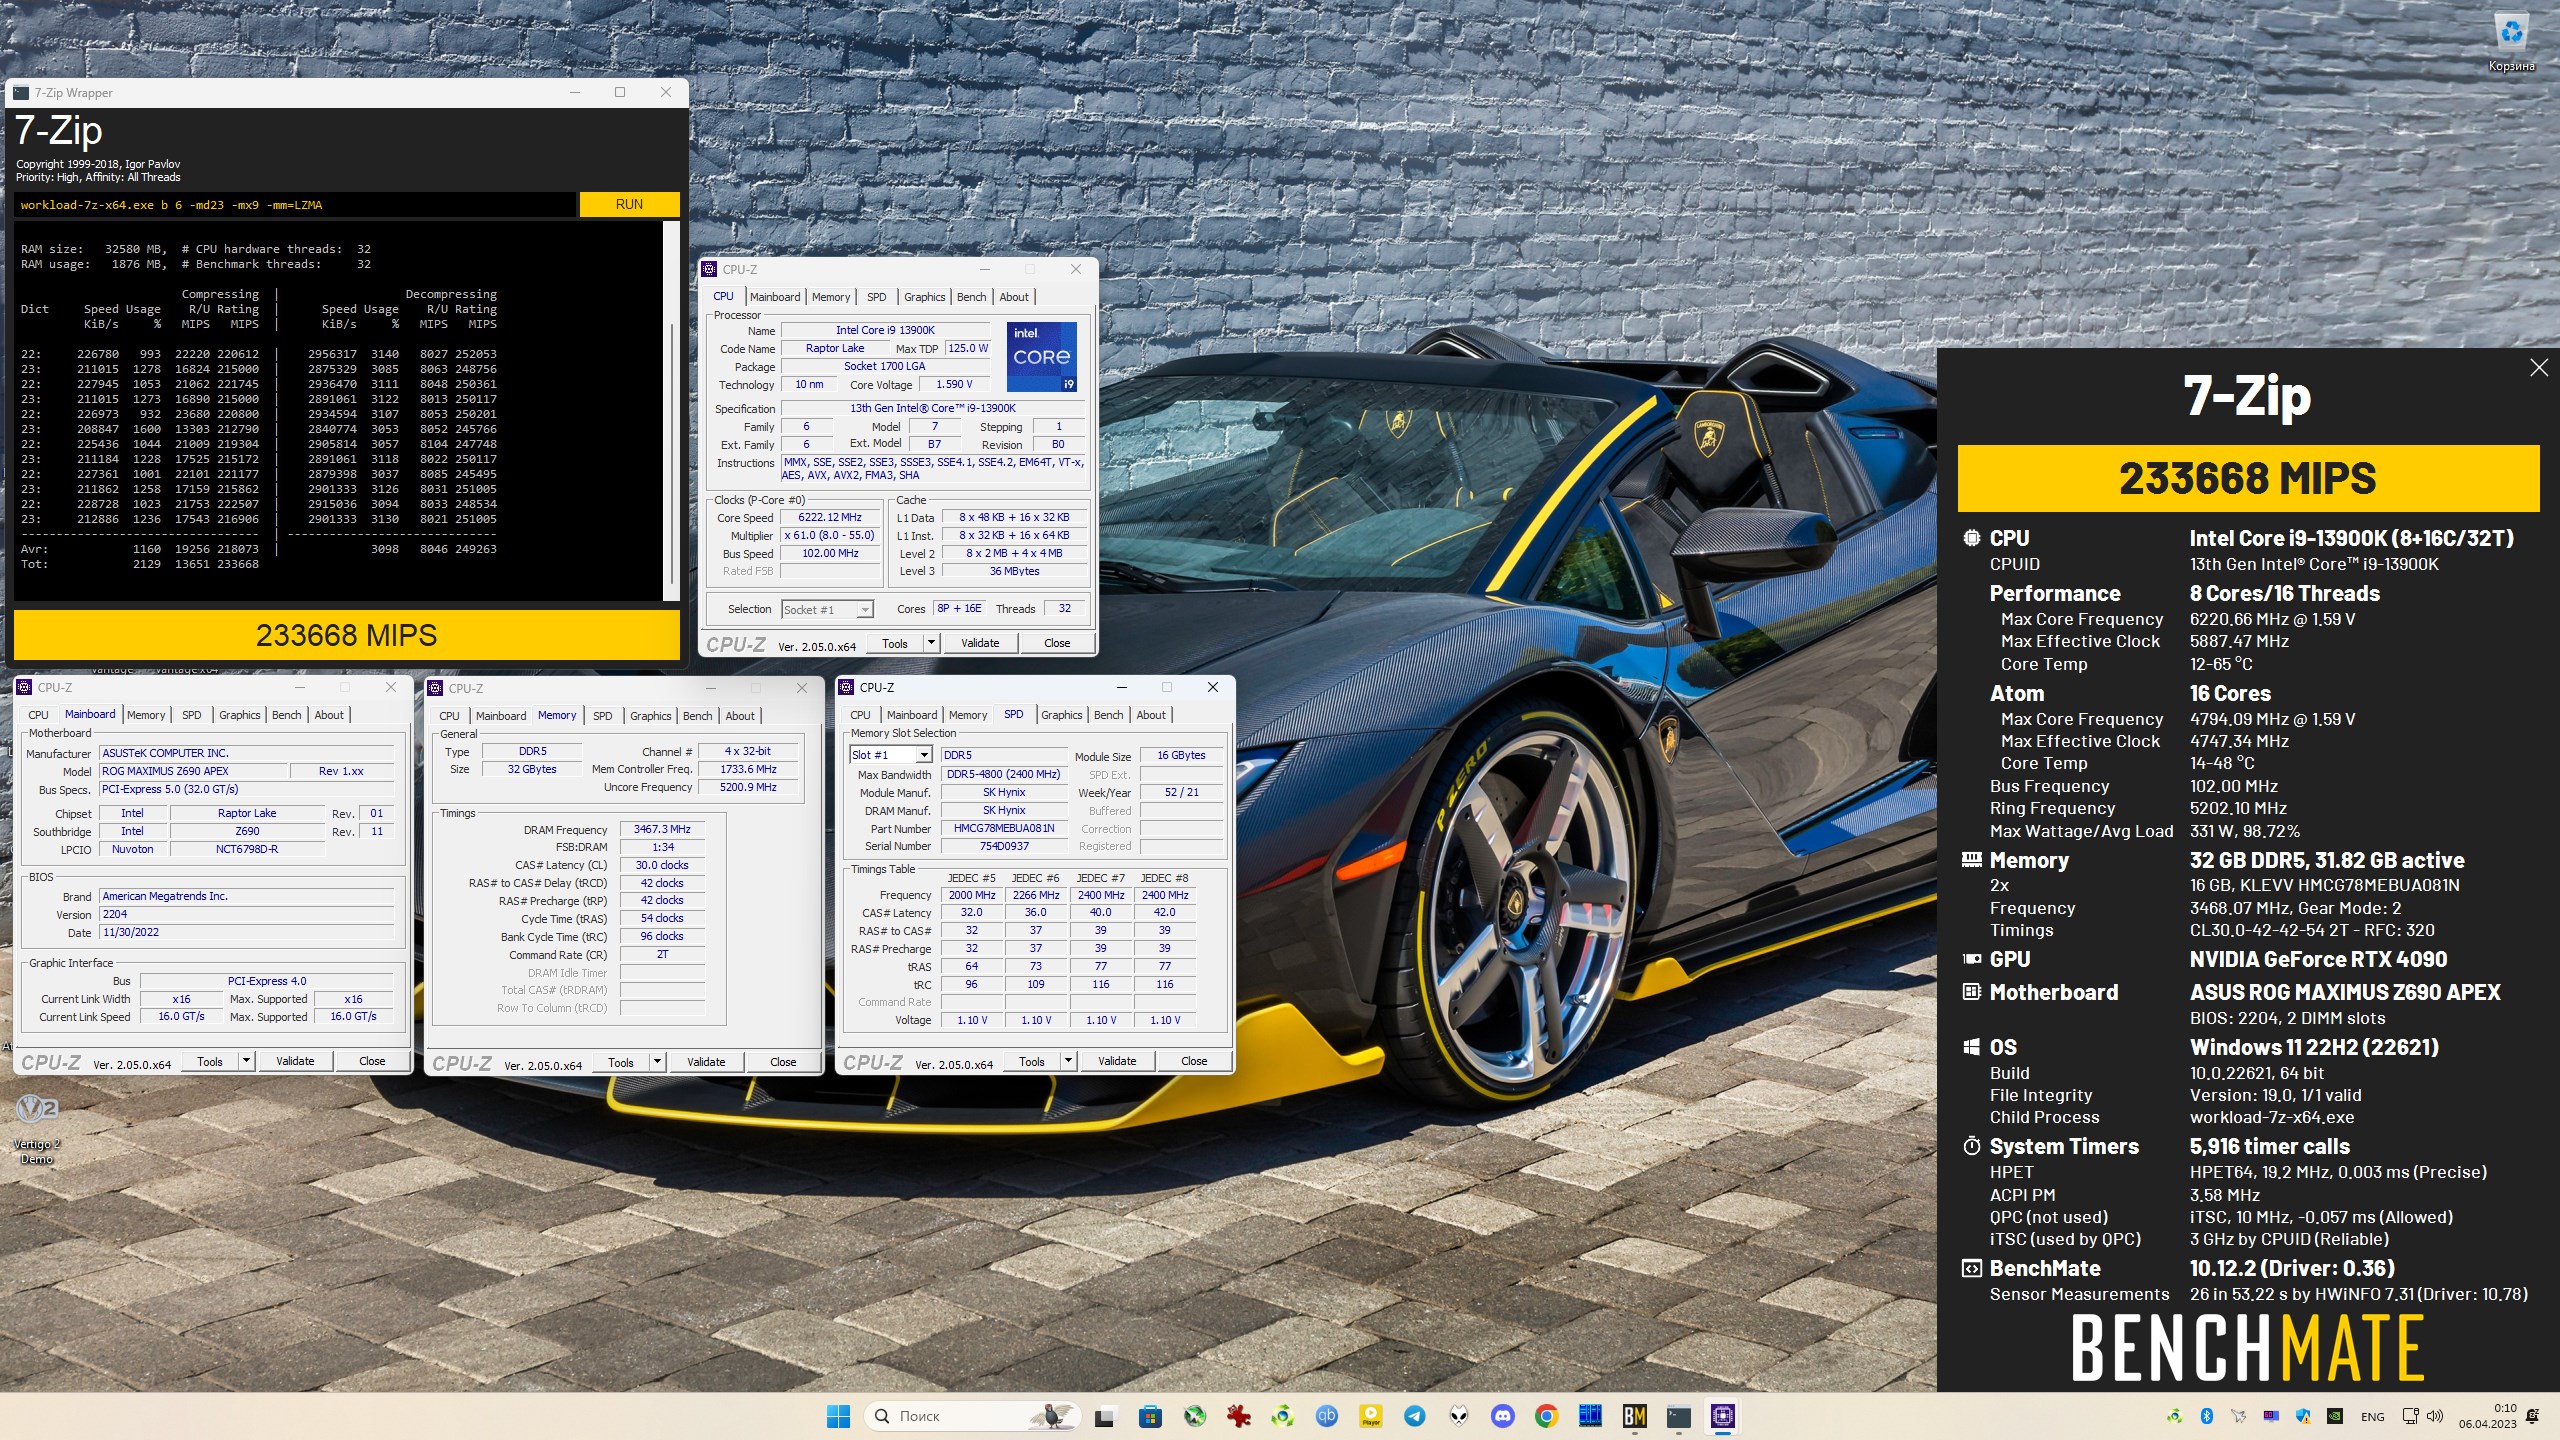Open Windows Security tray icon with warning
The height and width of the screenshot is (1440, 2560).
point(2303,1416)
